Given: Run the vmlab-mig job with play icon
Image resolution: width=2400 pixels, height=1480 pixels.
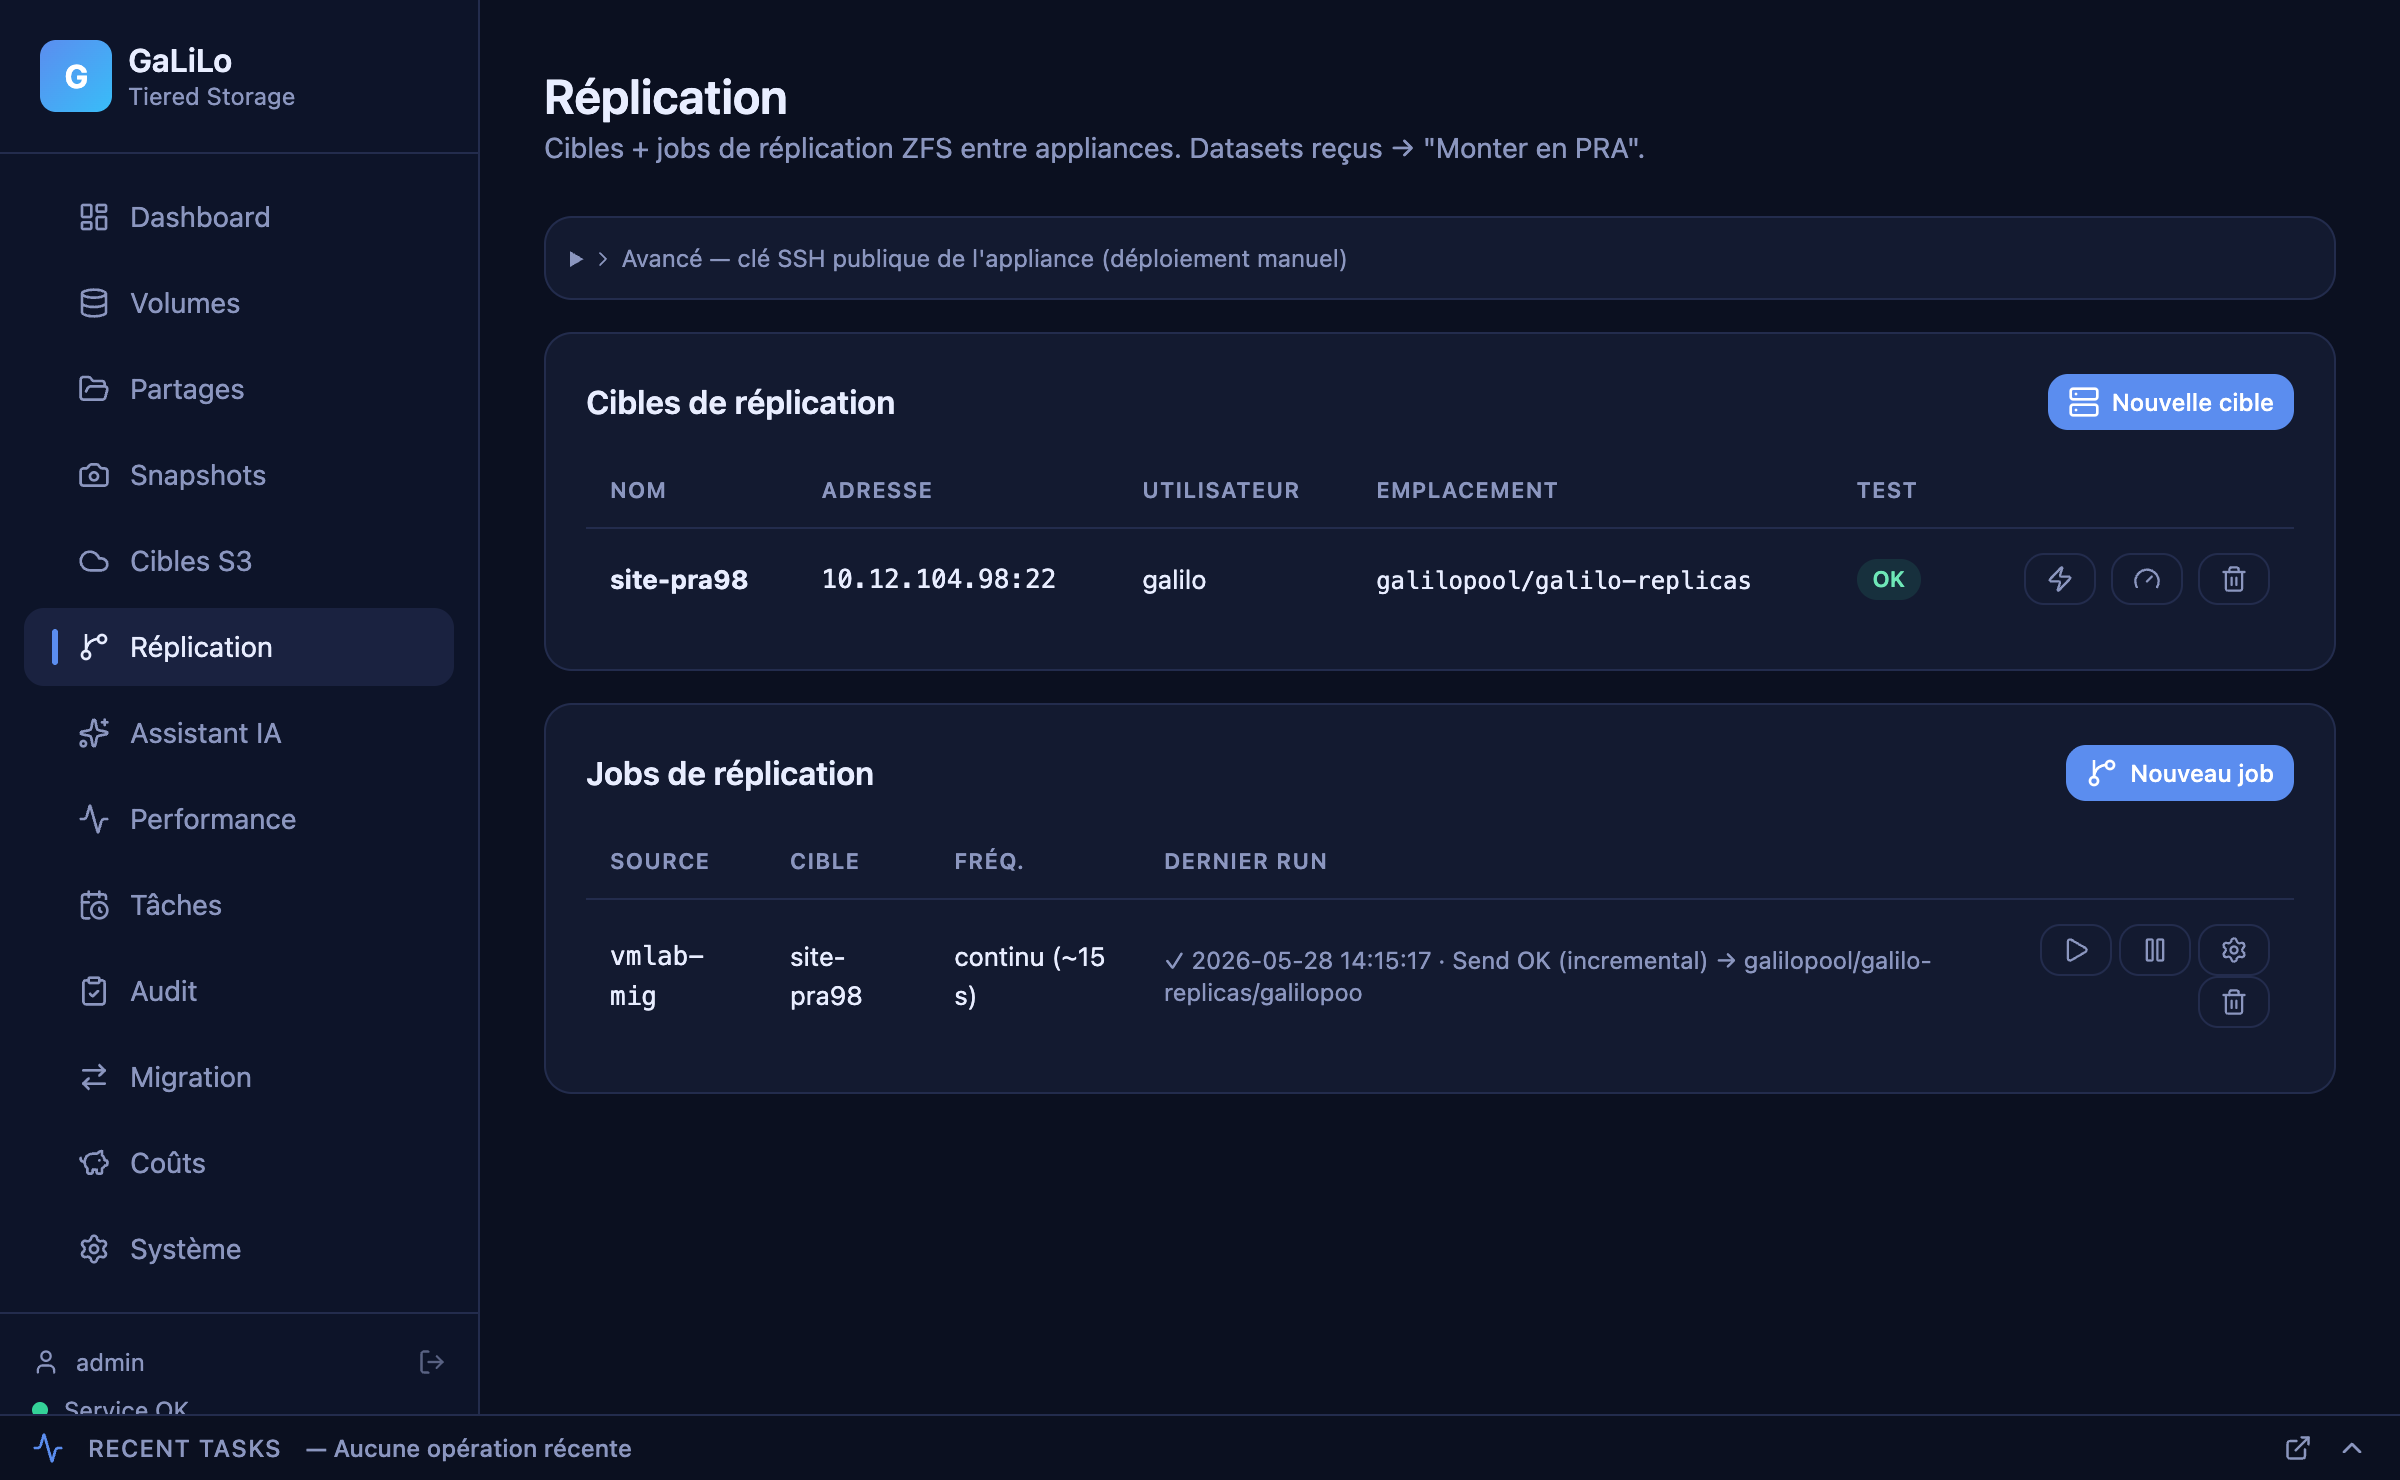Looking at the screenshot, I should click(2076, 950).
